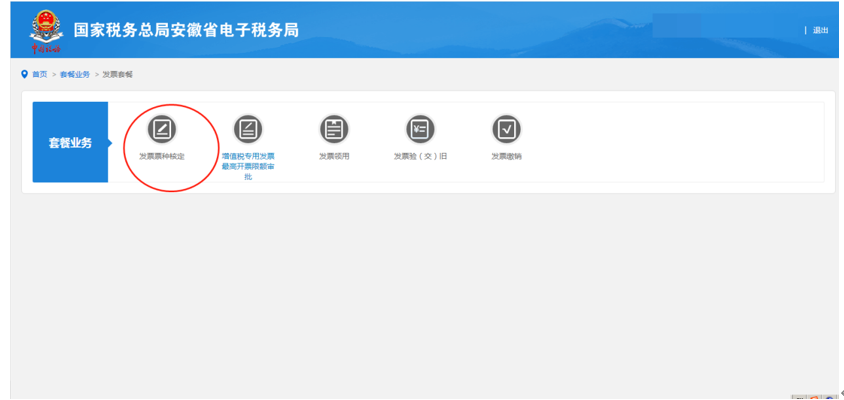Select the 套餐业务 blue tab
The height and width of the screenshot is (400, 844).
point(71,143)
